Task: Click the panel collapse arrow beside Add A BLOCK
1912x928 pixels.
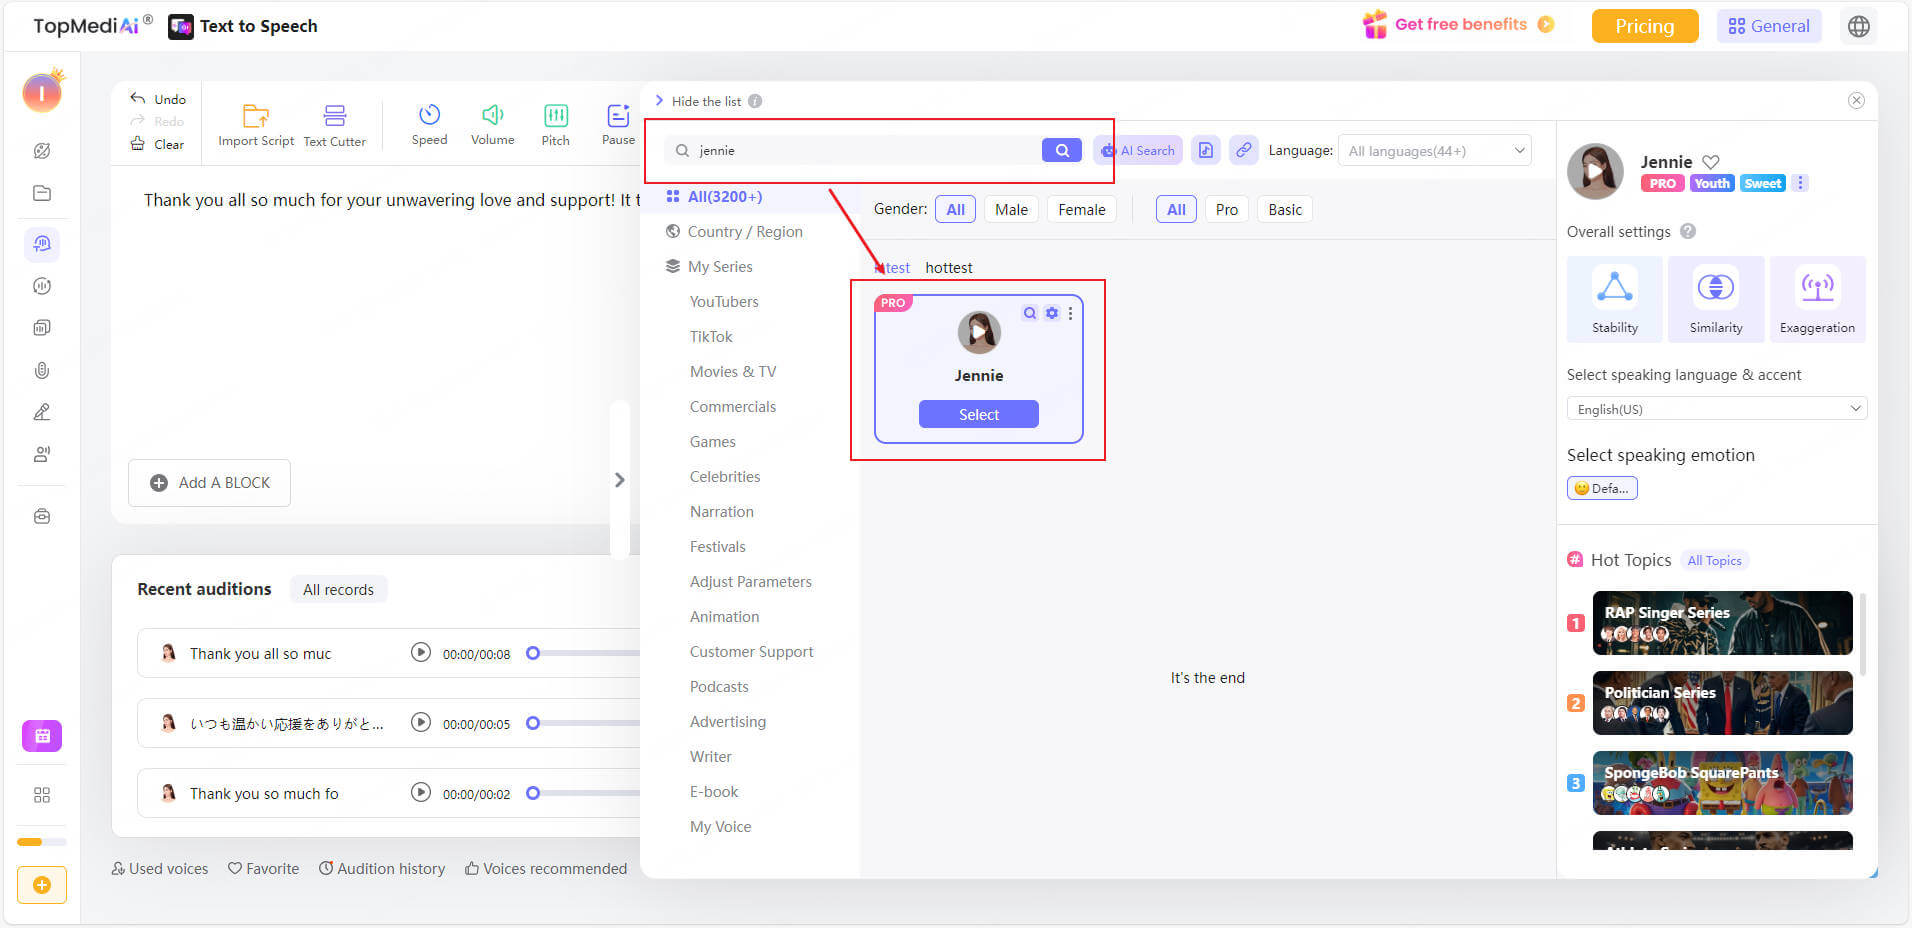Action: [619, 480]
